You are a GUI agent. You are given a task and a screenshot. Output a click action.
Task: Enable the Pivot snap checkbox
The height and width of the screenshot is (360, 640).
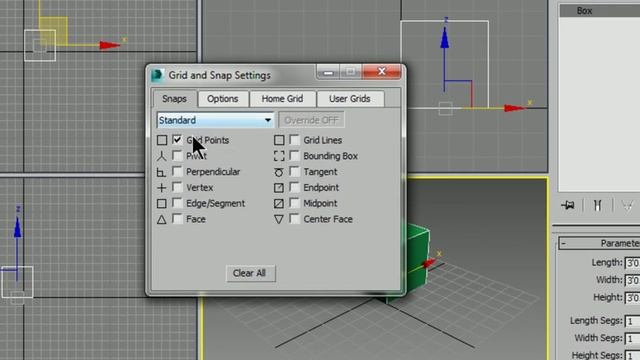pos(177,156)
